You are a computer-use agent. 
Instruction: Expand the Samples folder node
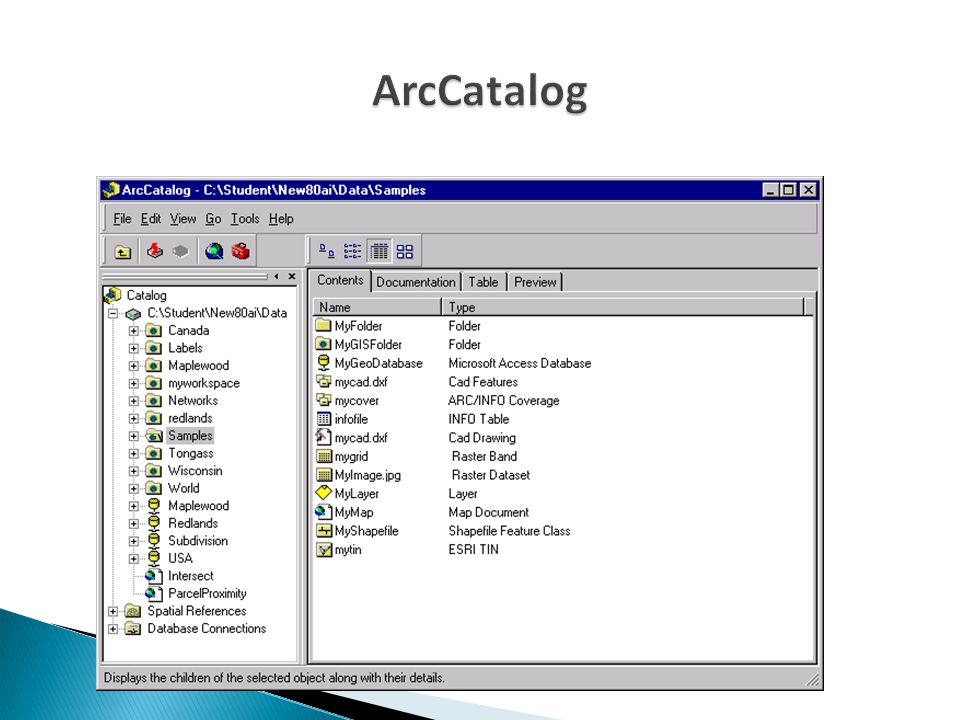click(133, 436)
